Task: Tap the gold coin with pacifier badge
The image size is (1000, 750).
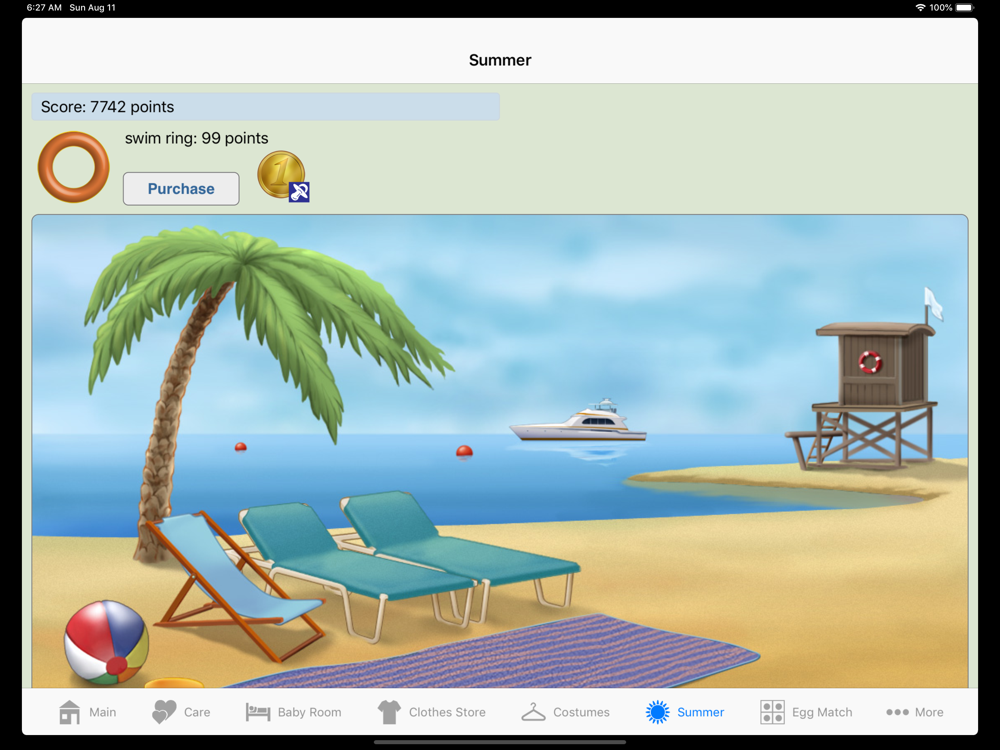Action: coord(283,177)
